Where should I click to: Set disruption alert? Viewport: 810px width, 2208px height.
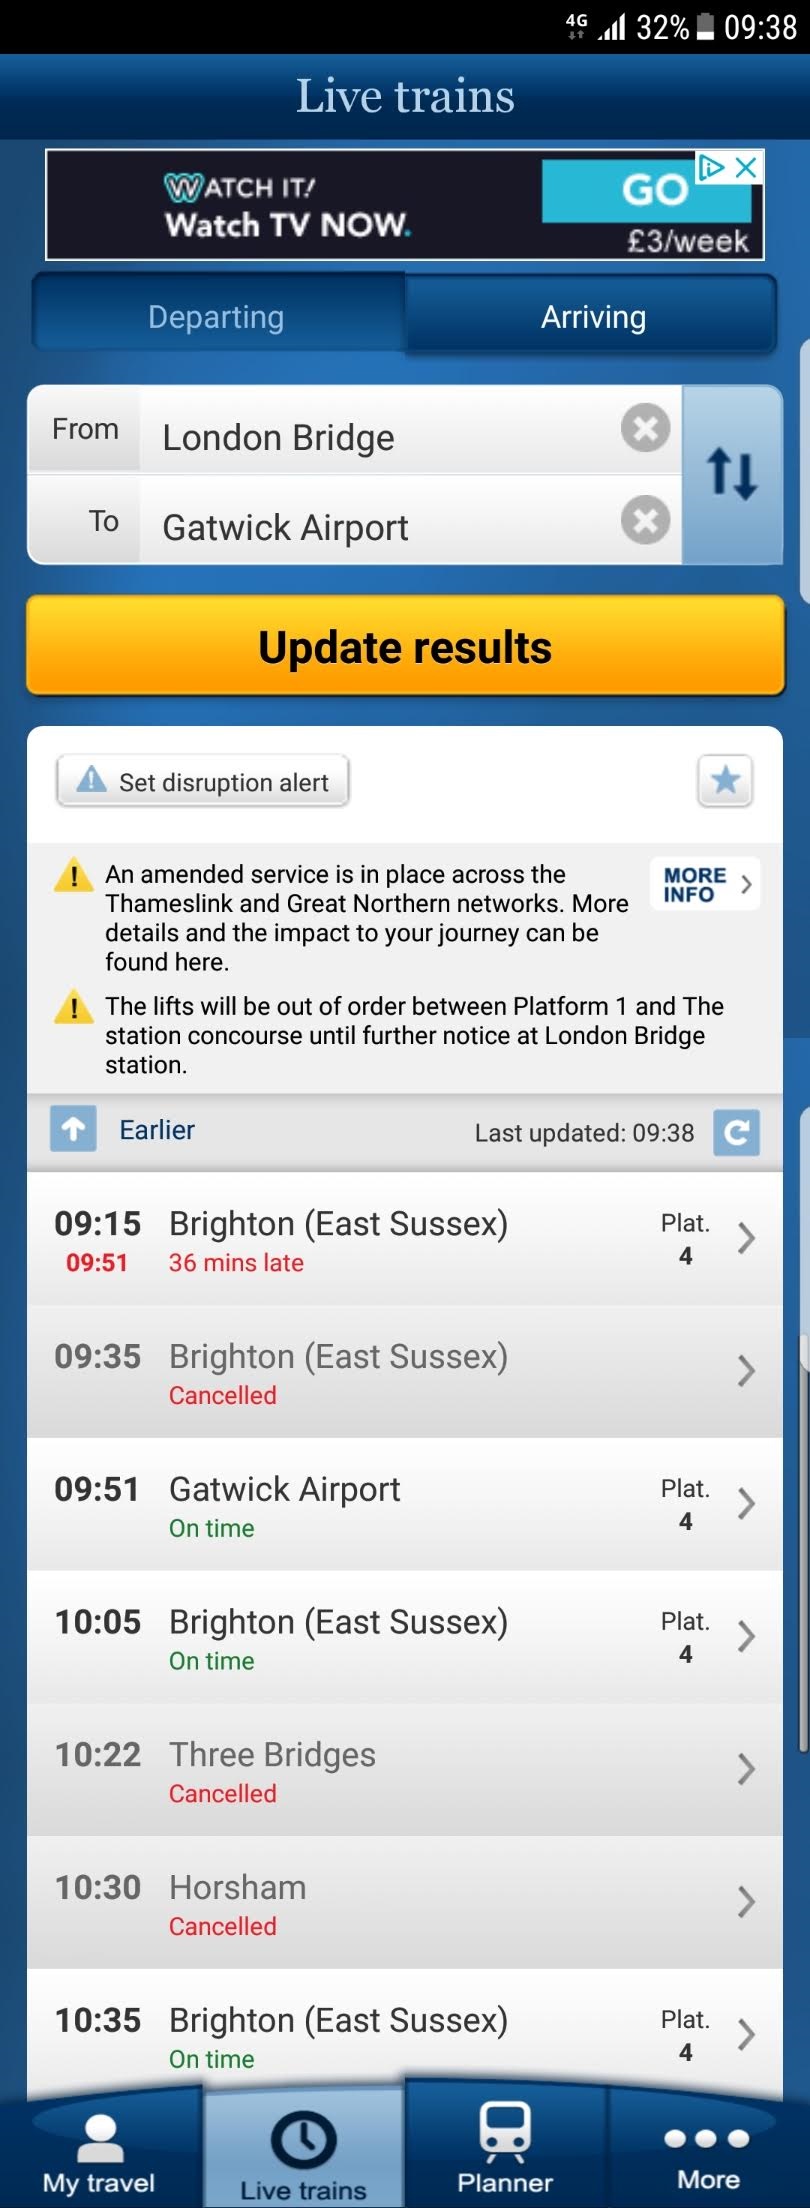203,781
